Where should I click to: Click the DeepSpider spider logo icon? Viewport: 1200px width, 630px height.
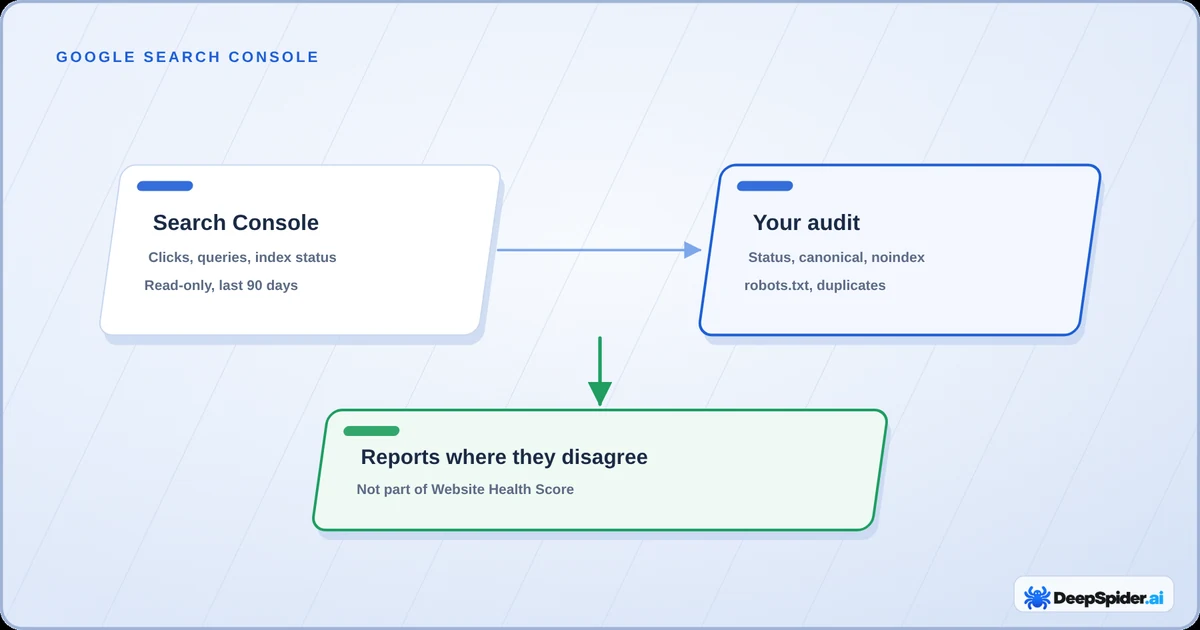pyautogui.click(x=1037, y=597)
